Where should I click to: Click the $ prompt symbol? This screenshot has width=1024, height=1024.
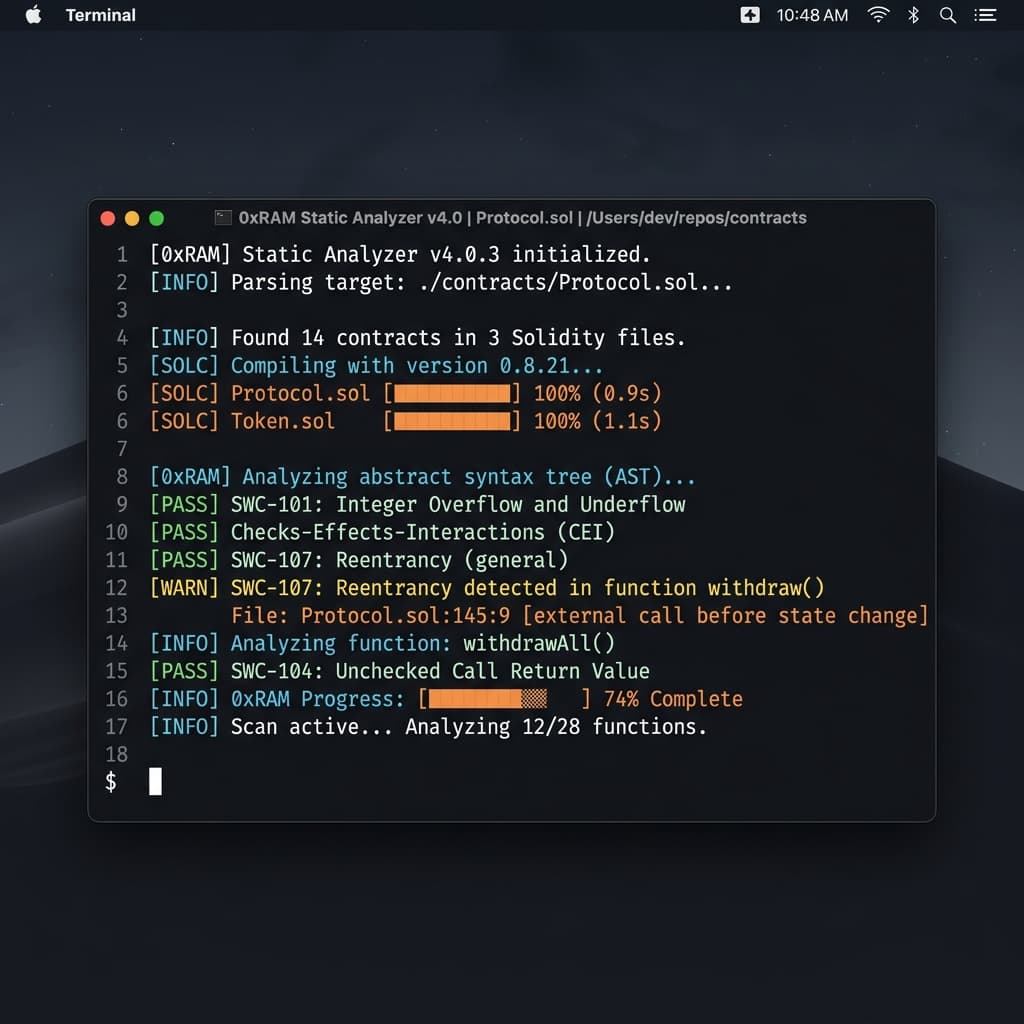point(111,781)
